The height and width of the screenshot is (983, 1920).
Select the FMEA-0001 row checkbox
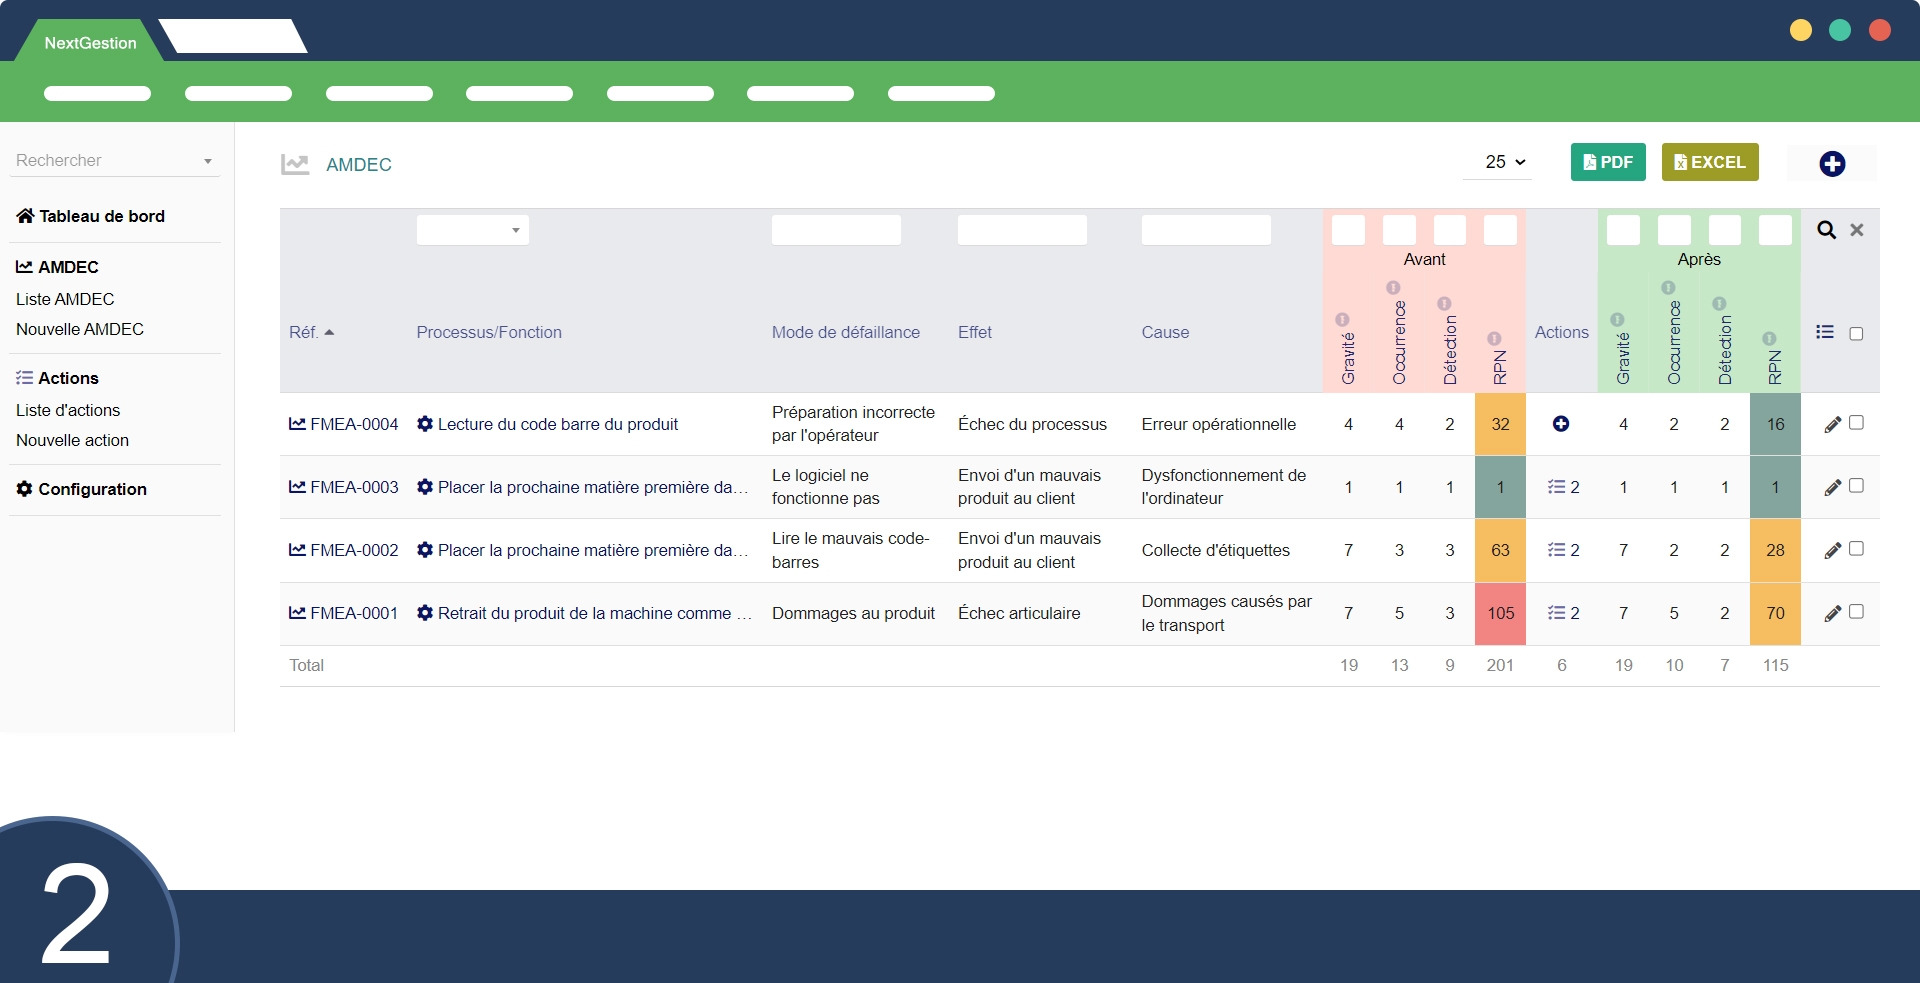click(x=1856, y=612)
